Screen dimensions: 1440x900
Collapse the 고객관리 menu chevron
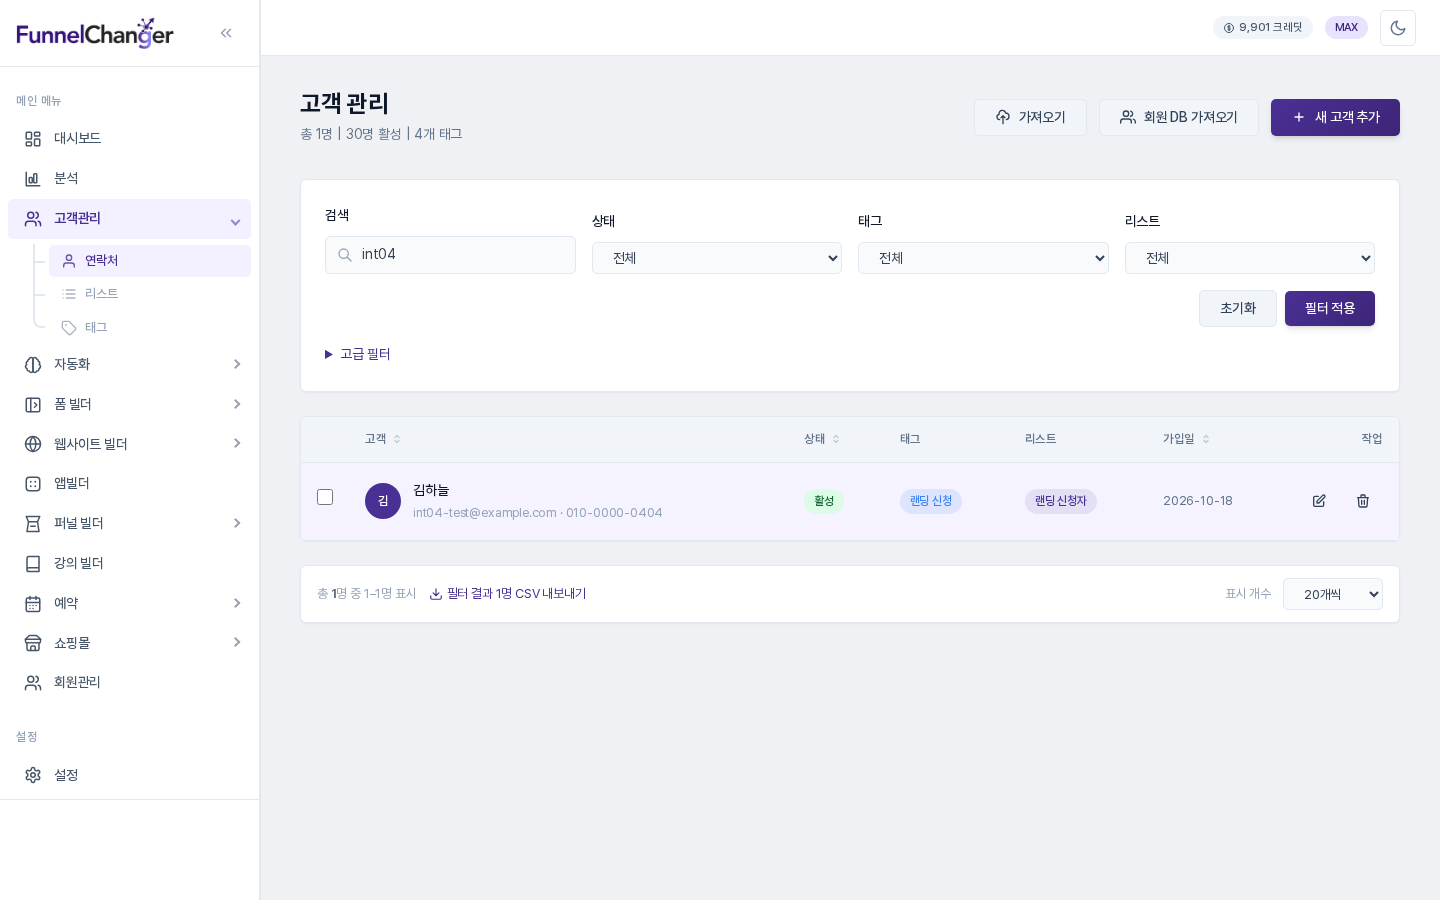[x=236, y=222]
